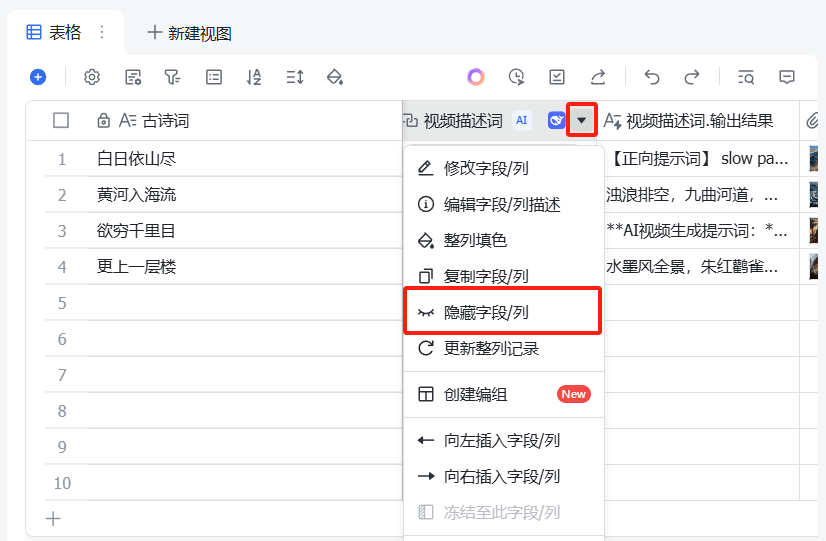Select cell 黄河入海流
The width and height of the screenshot is (826, 541).
[245, 194]
